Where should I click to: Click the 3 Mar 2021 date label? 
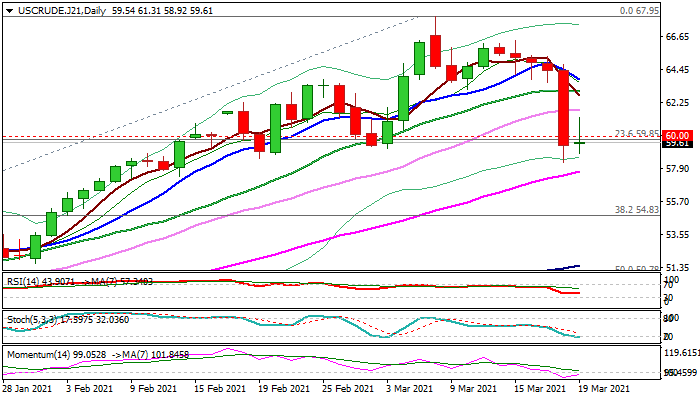[x=408, y=388]
